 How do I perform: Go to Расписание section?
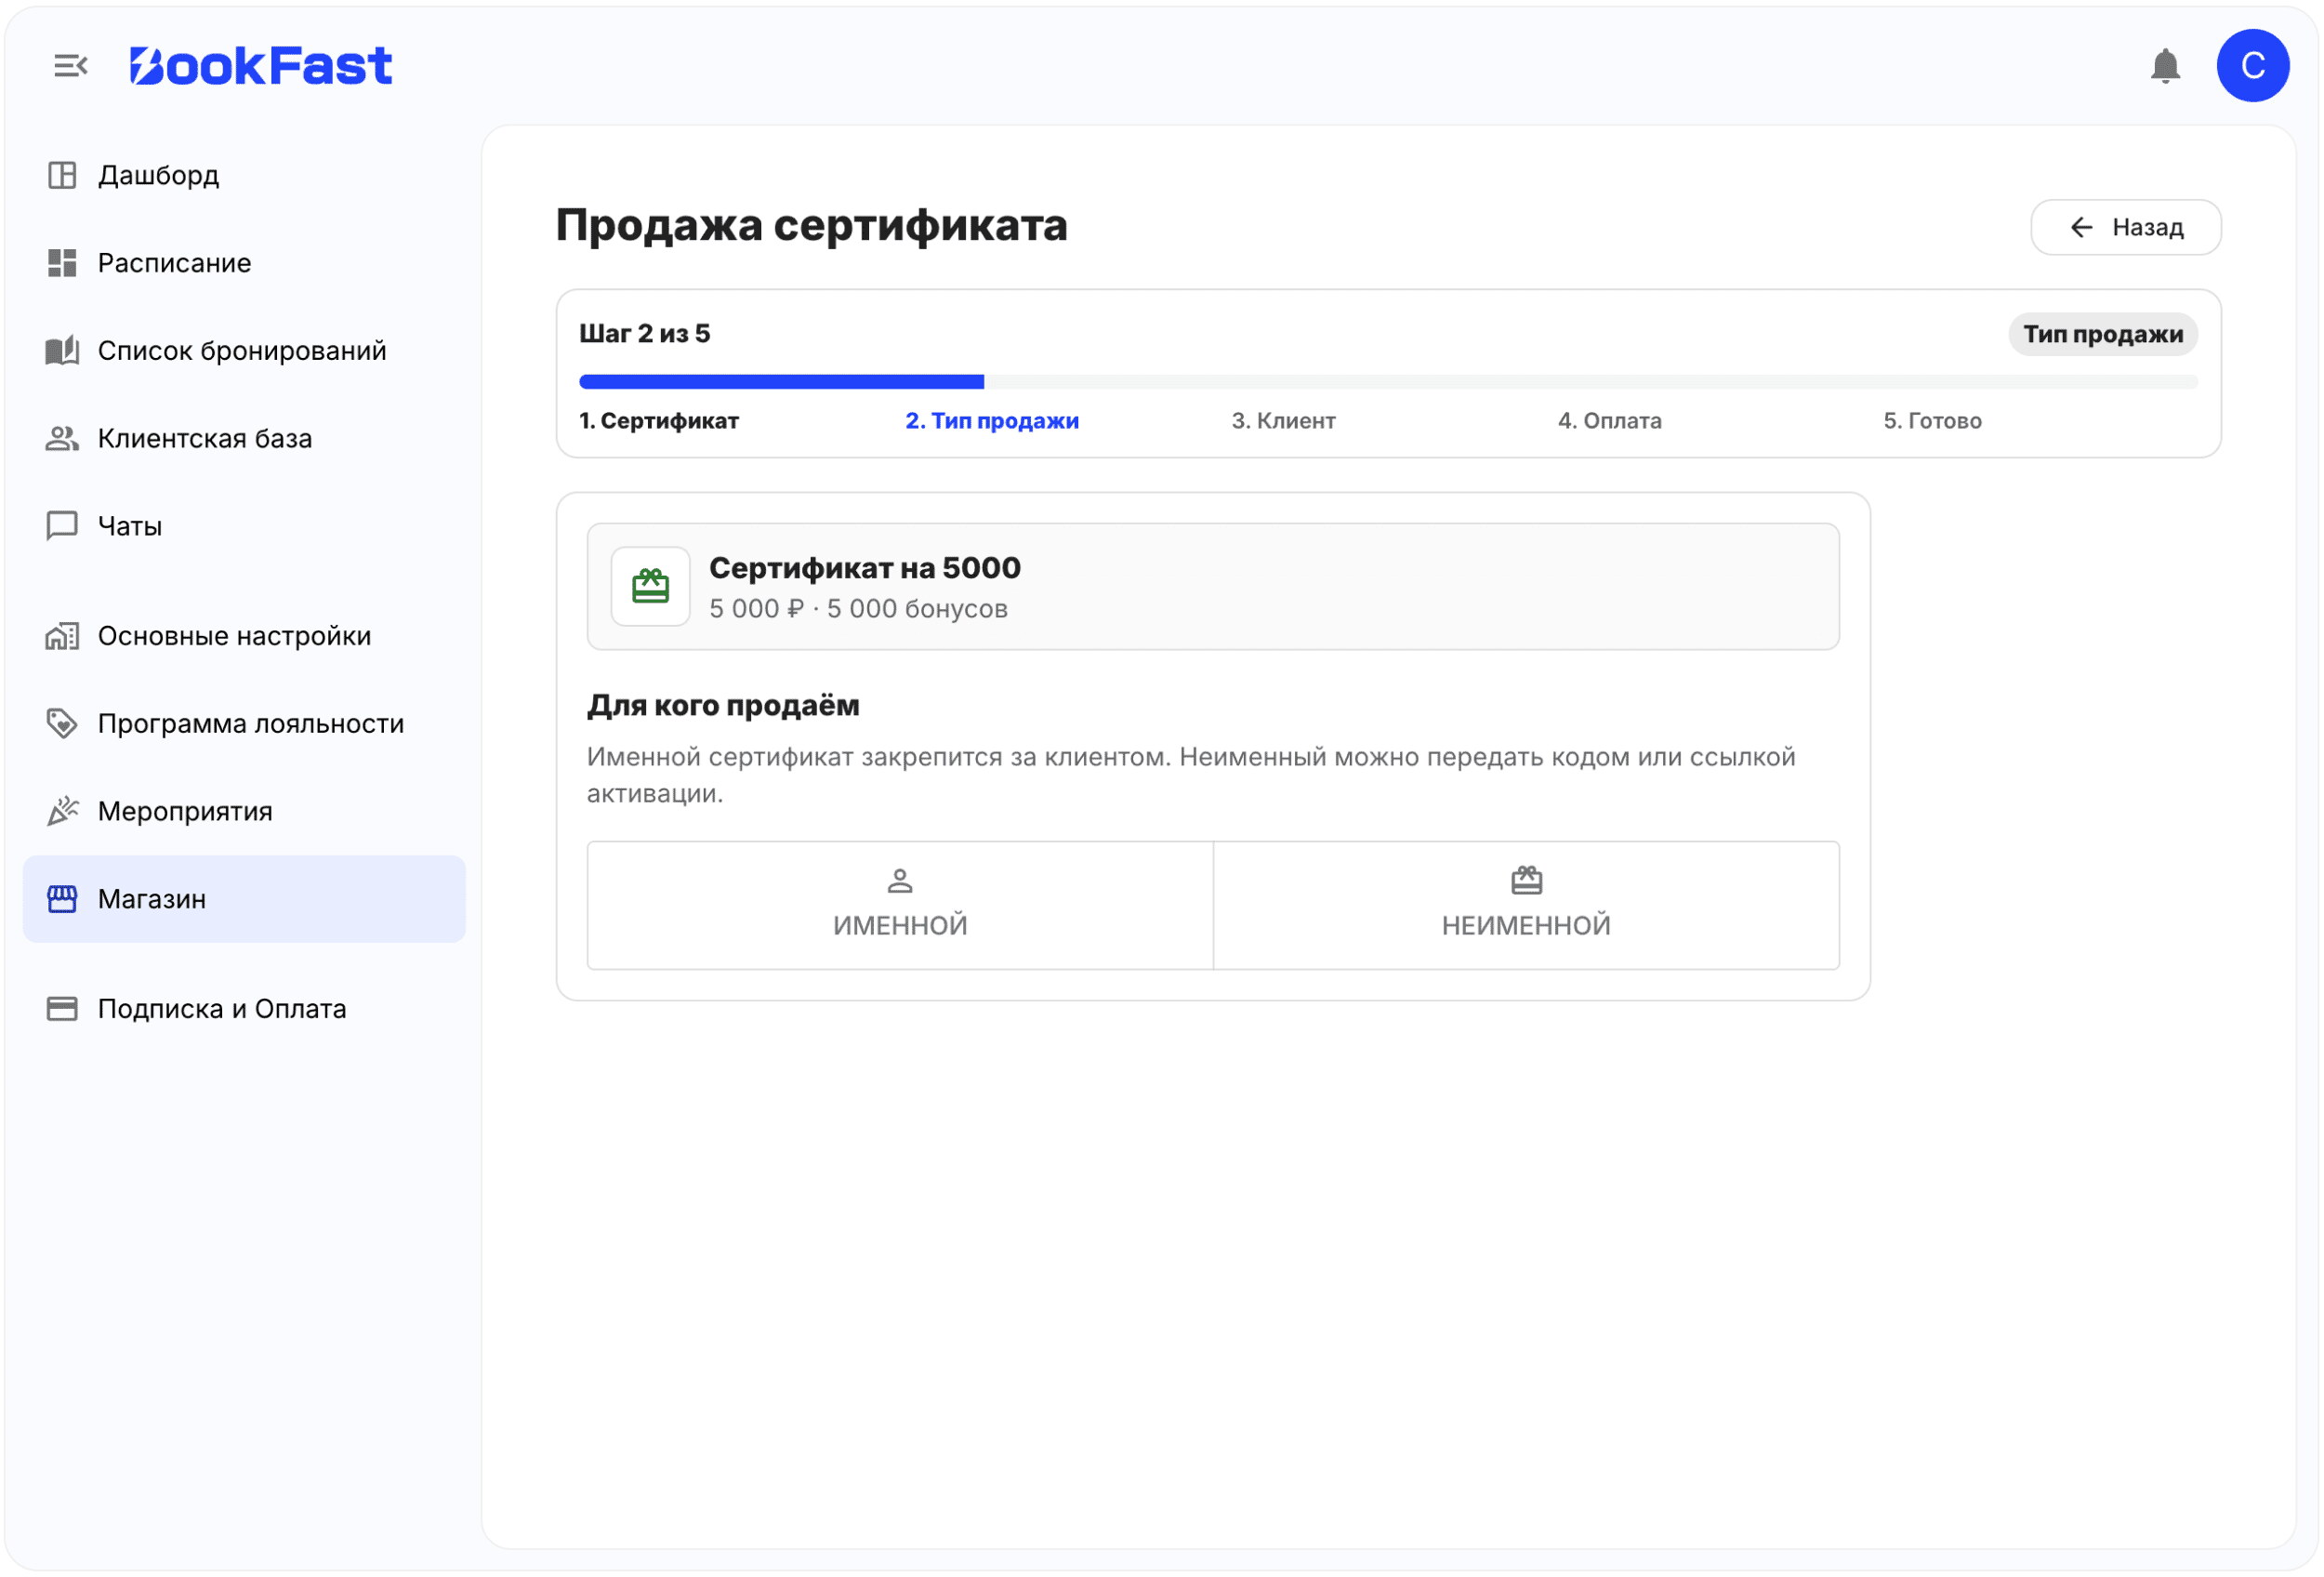[x=244, y=263]
